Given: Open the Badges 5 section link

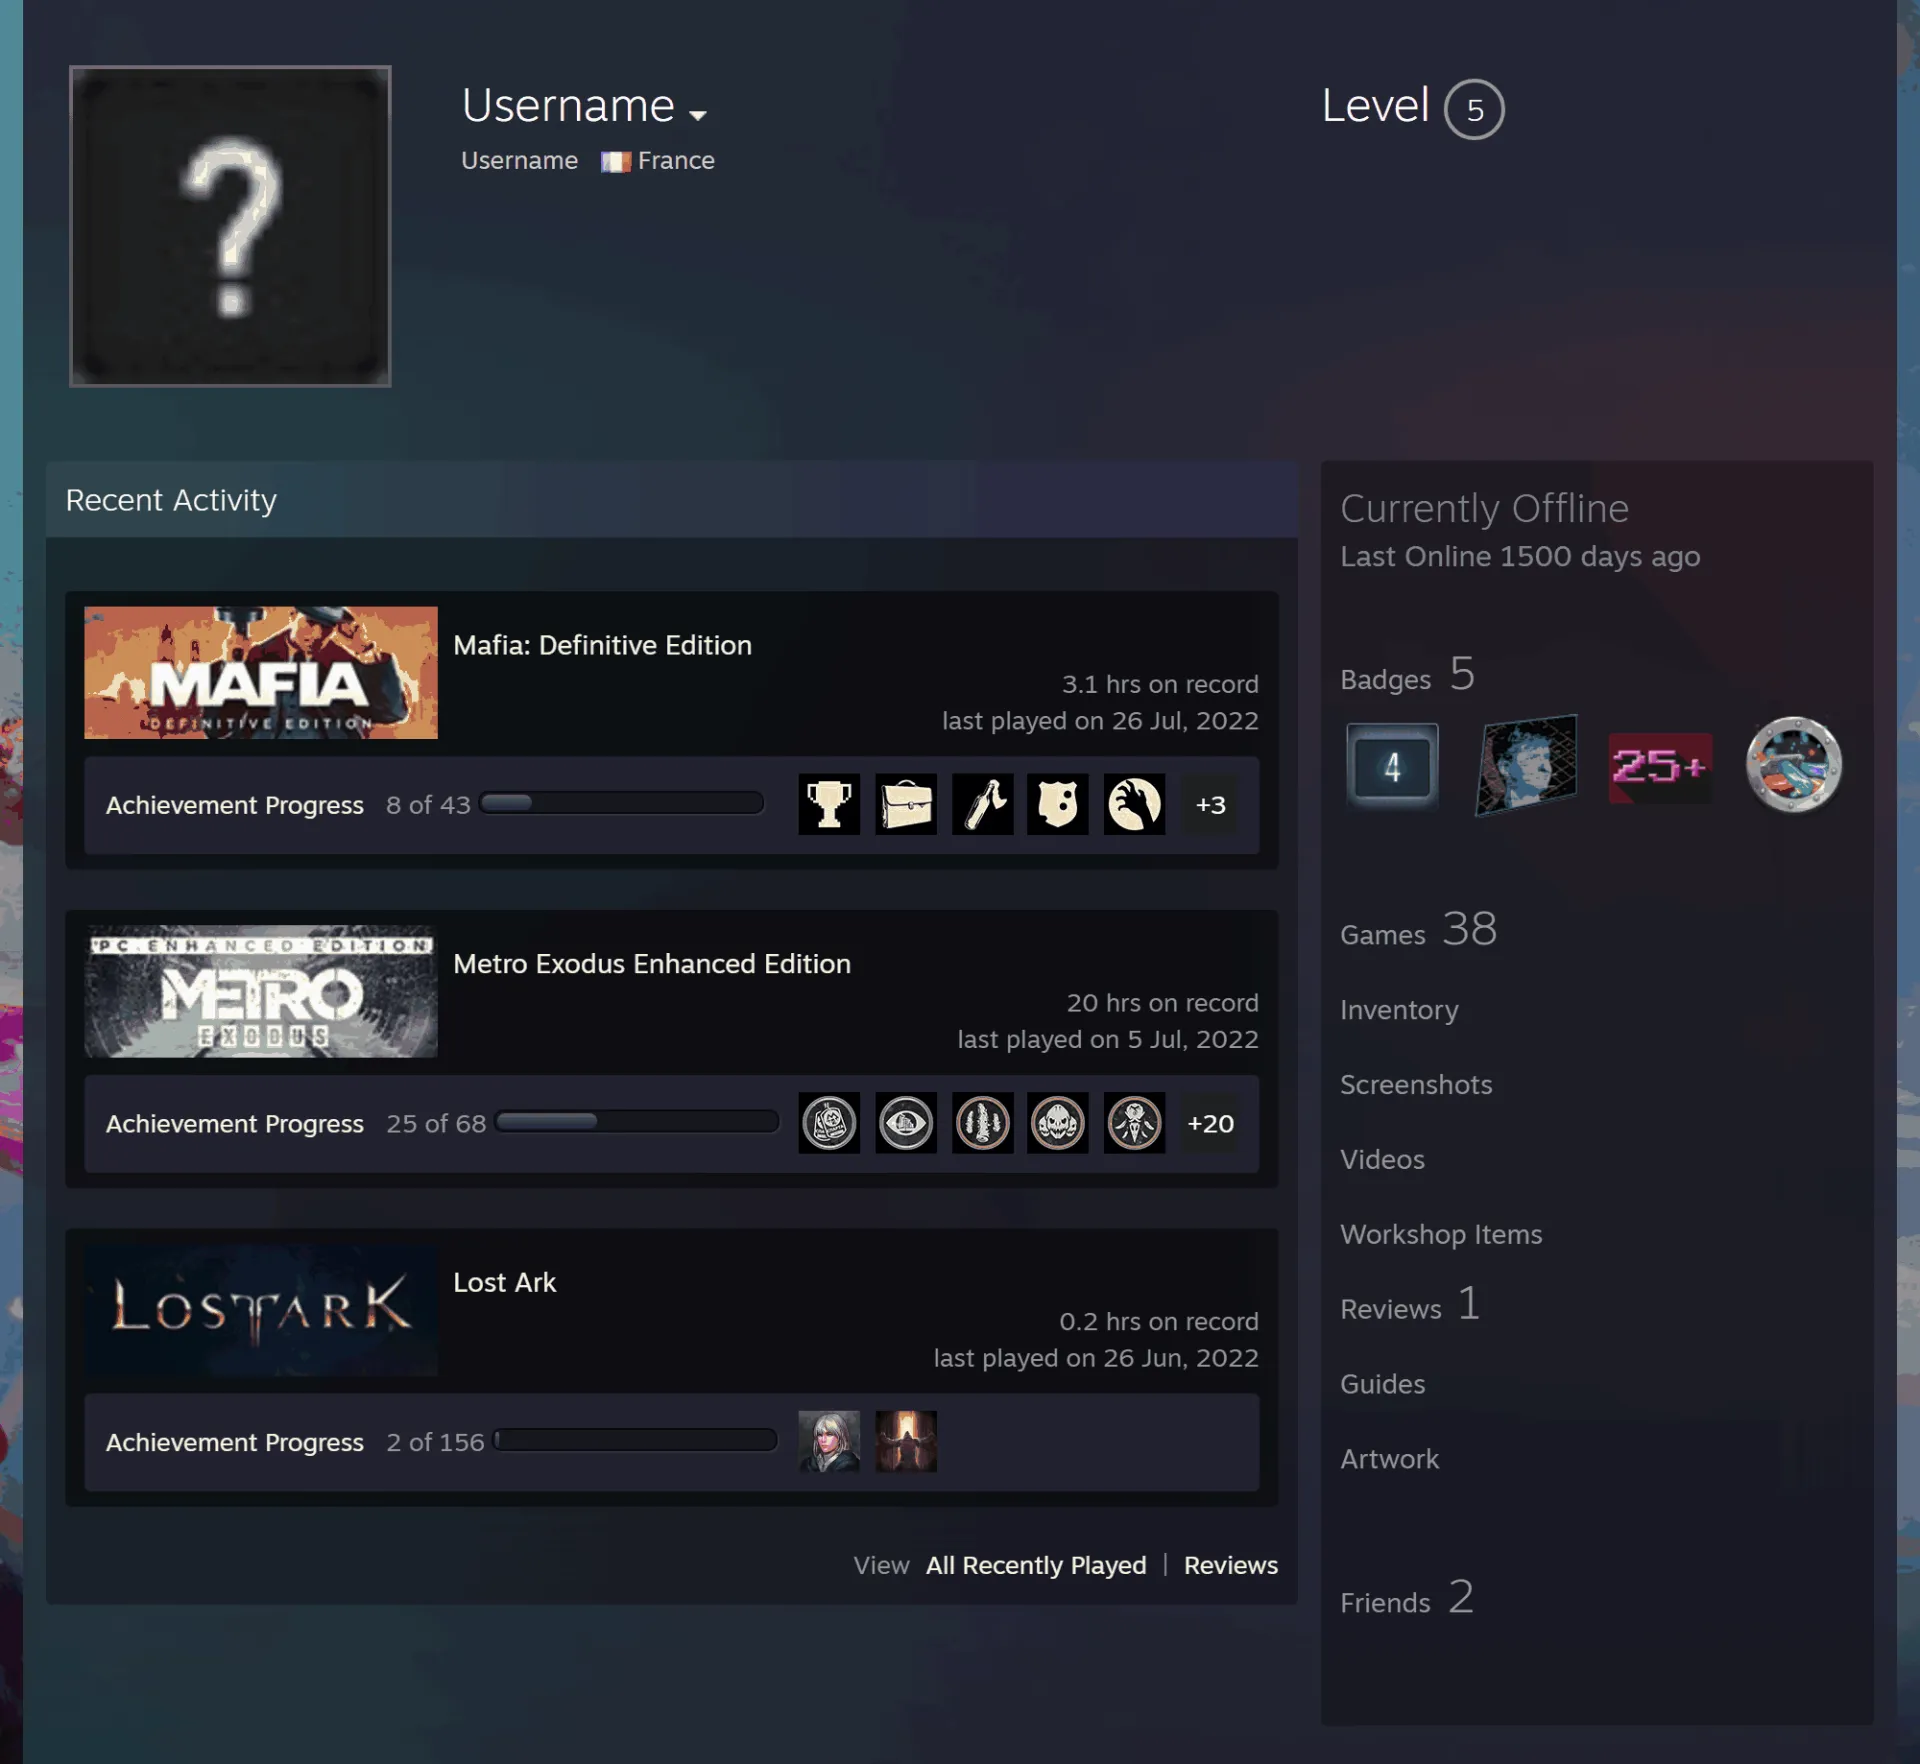Looking at the screenshot, I should (x=1408, y=675).
